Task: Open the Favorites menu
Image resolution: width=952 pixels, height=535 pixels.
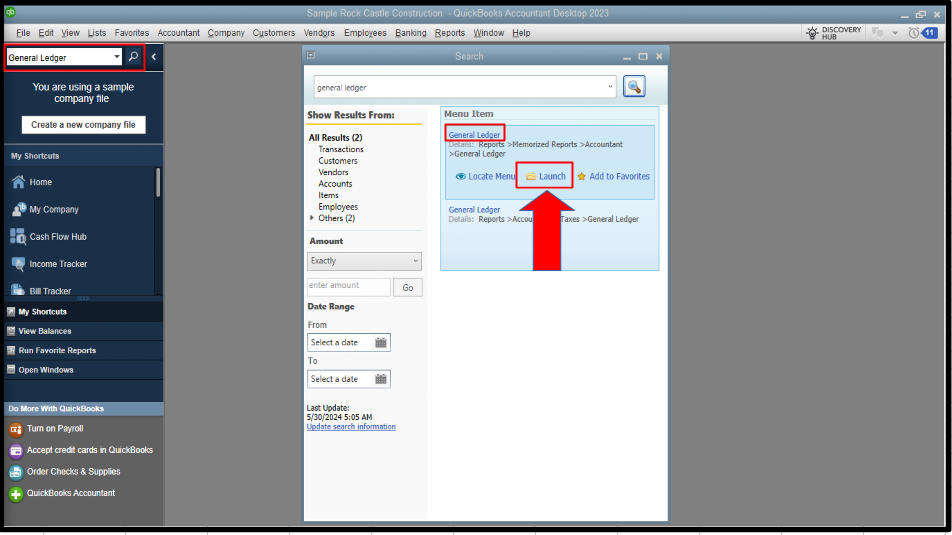Action: pos(132,33)
